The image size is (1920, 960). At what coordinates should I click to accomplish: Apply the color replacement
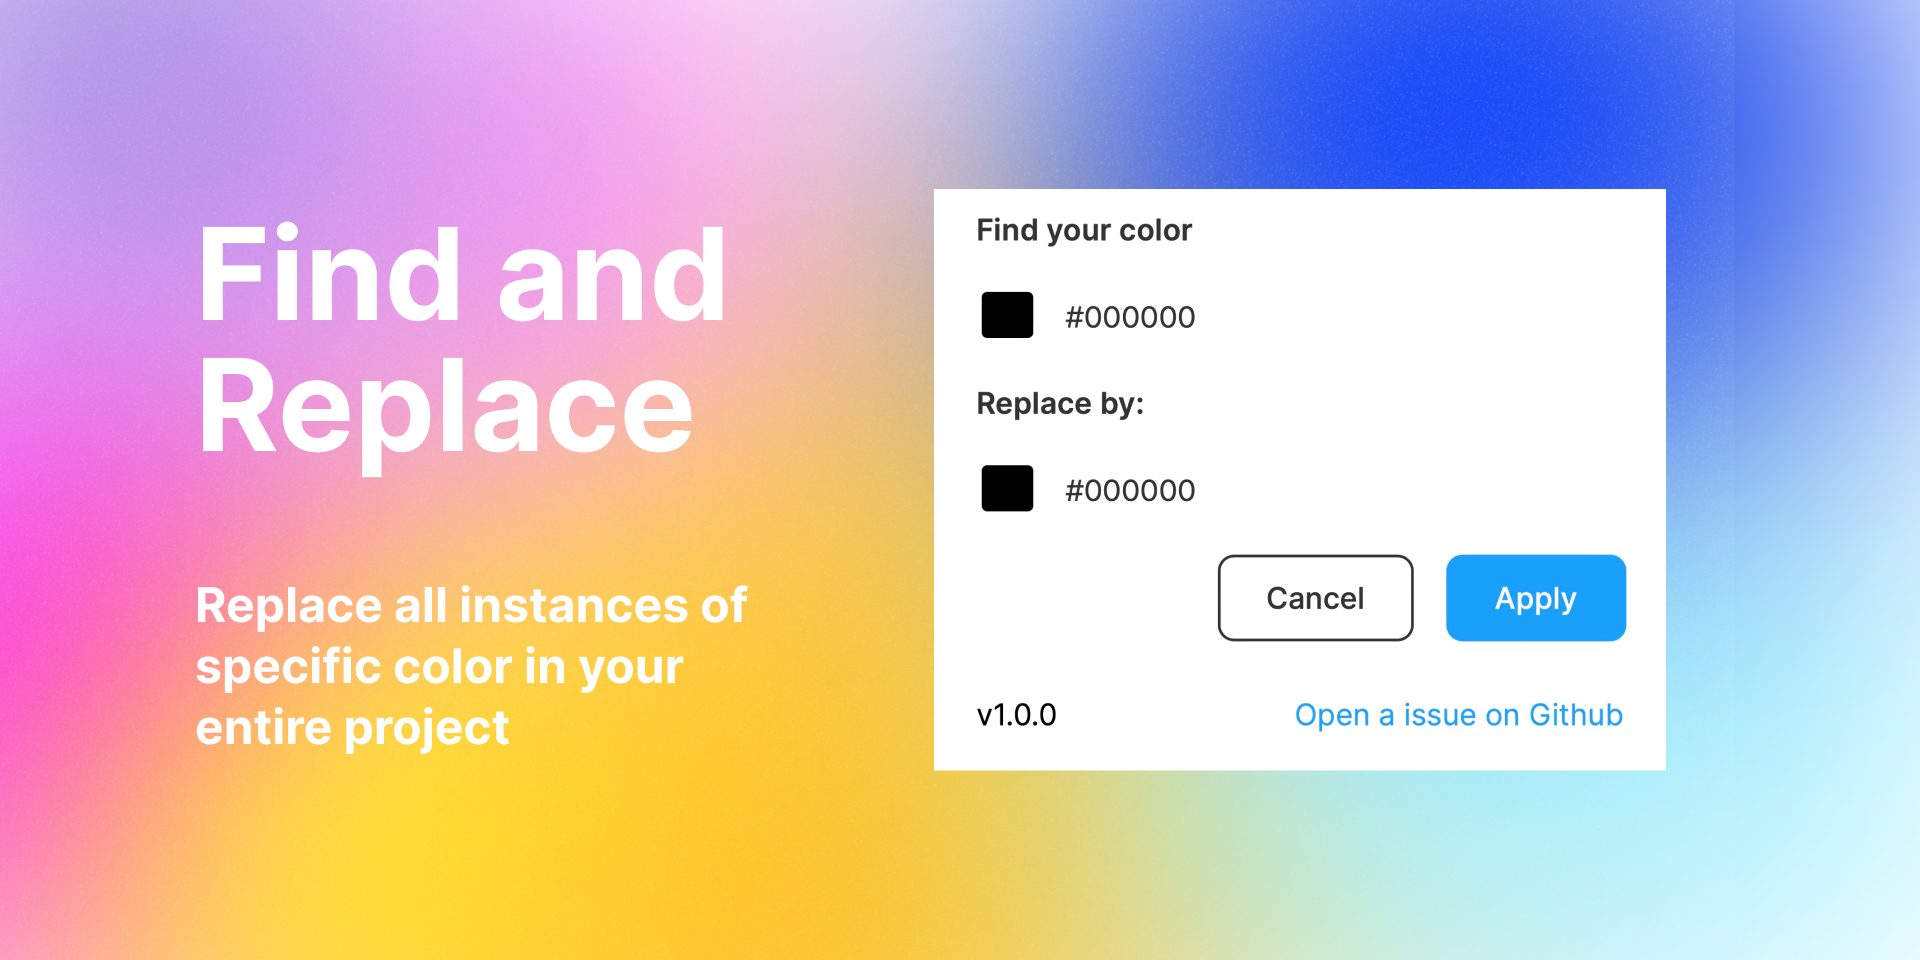(x=1535, y=597)
